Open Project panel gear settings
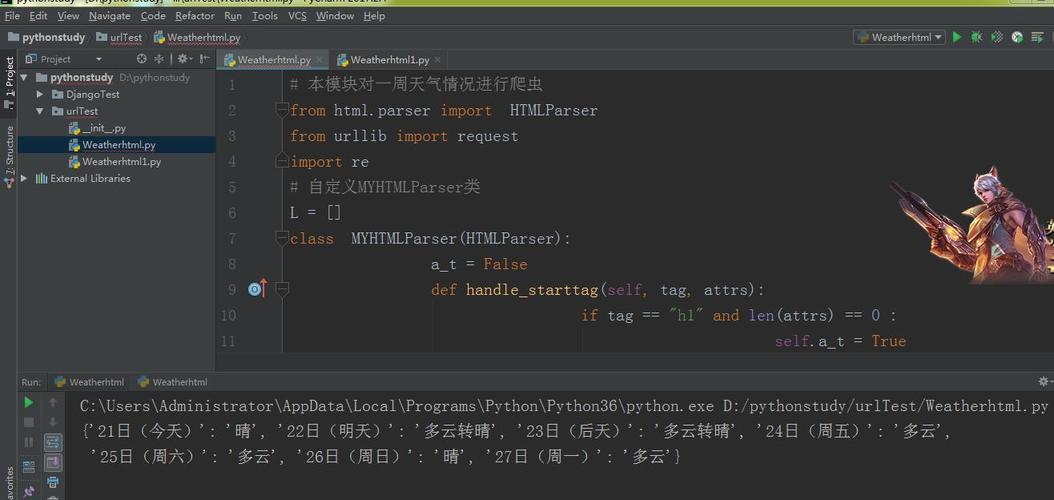 (x=183, y=59)
